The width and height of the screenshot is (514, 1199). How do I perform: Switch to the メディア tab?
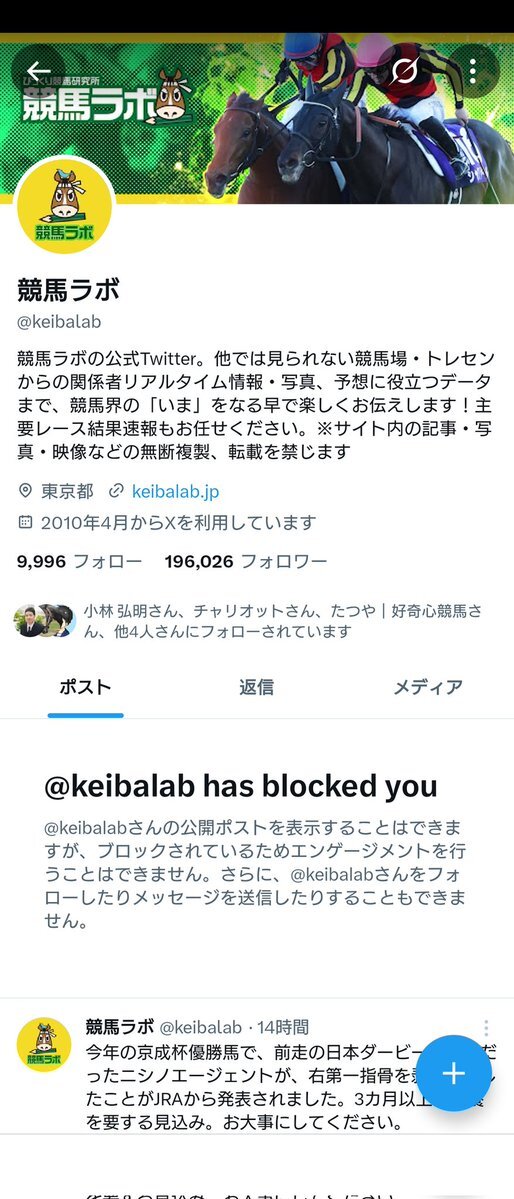[428, 687]
